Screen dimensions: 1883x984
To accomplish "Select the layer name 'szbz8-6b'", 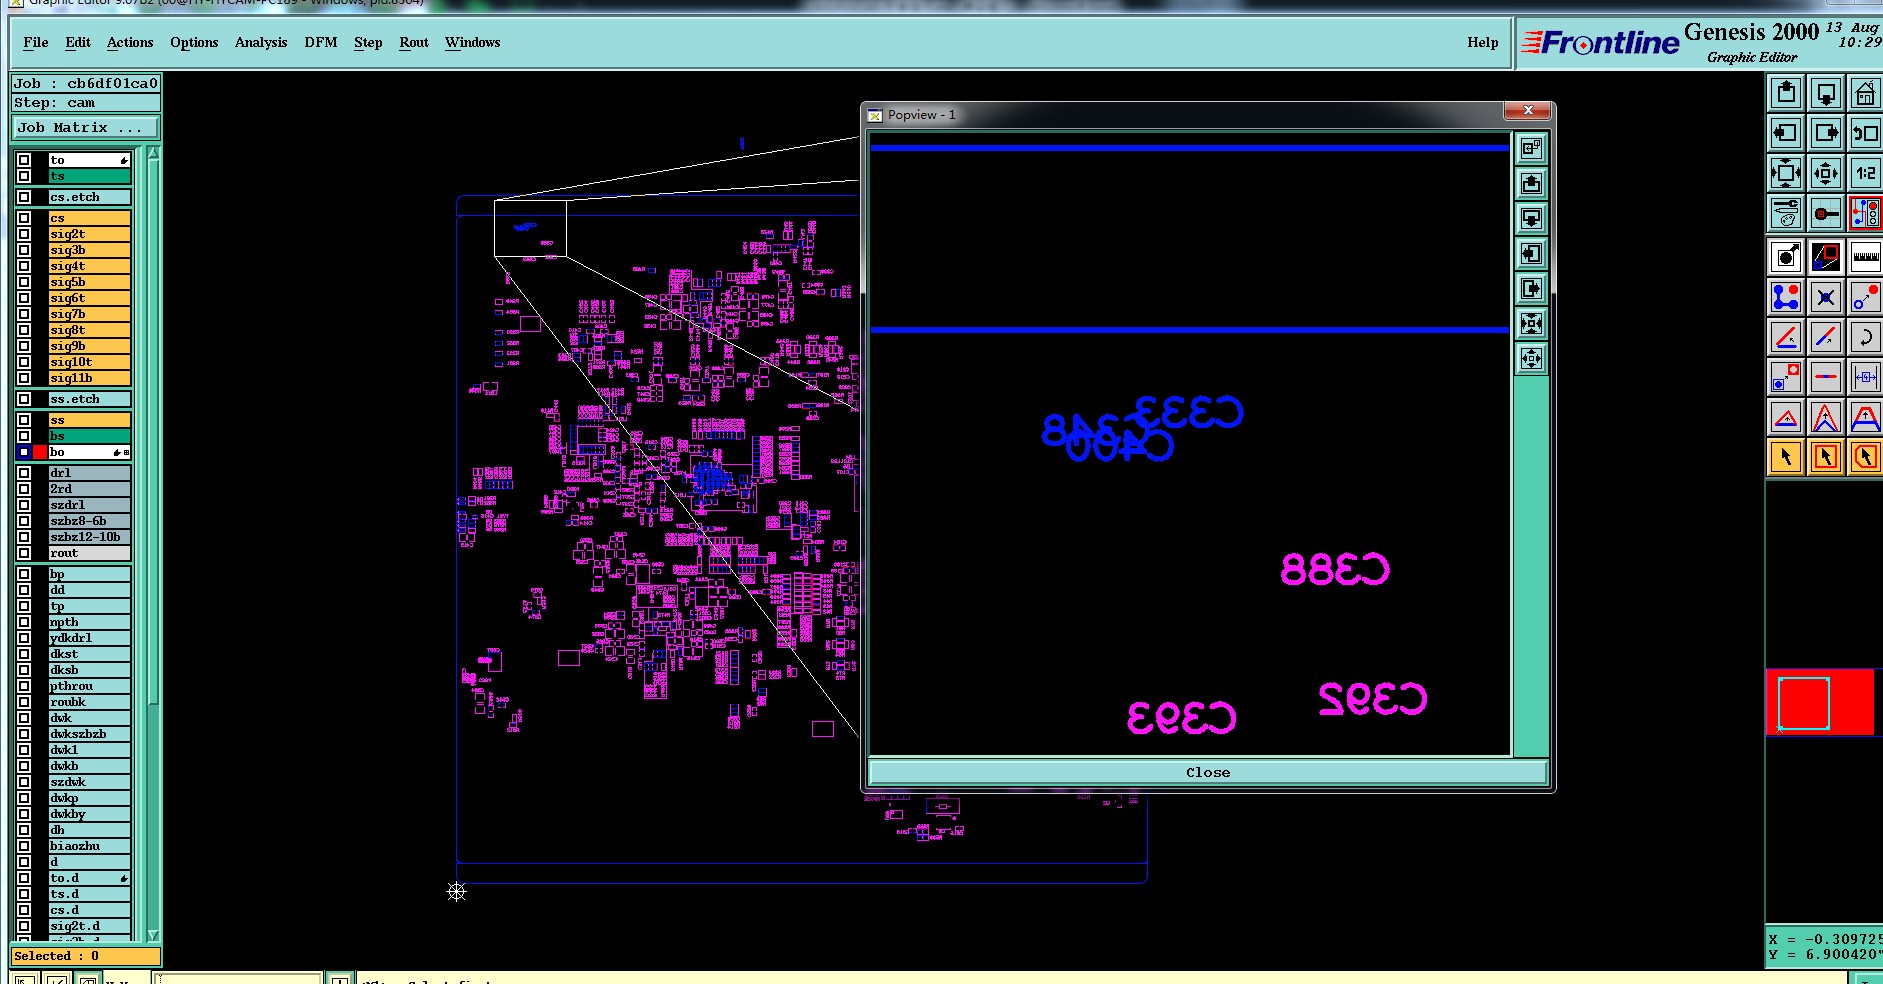I will click(x=89, y=521).
